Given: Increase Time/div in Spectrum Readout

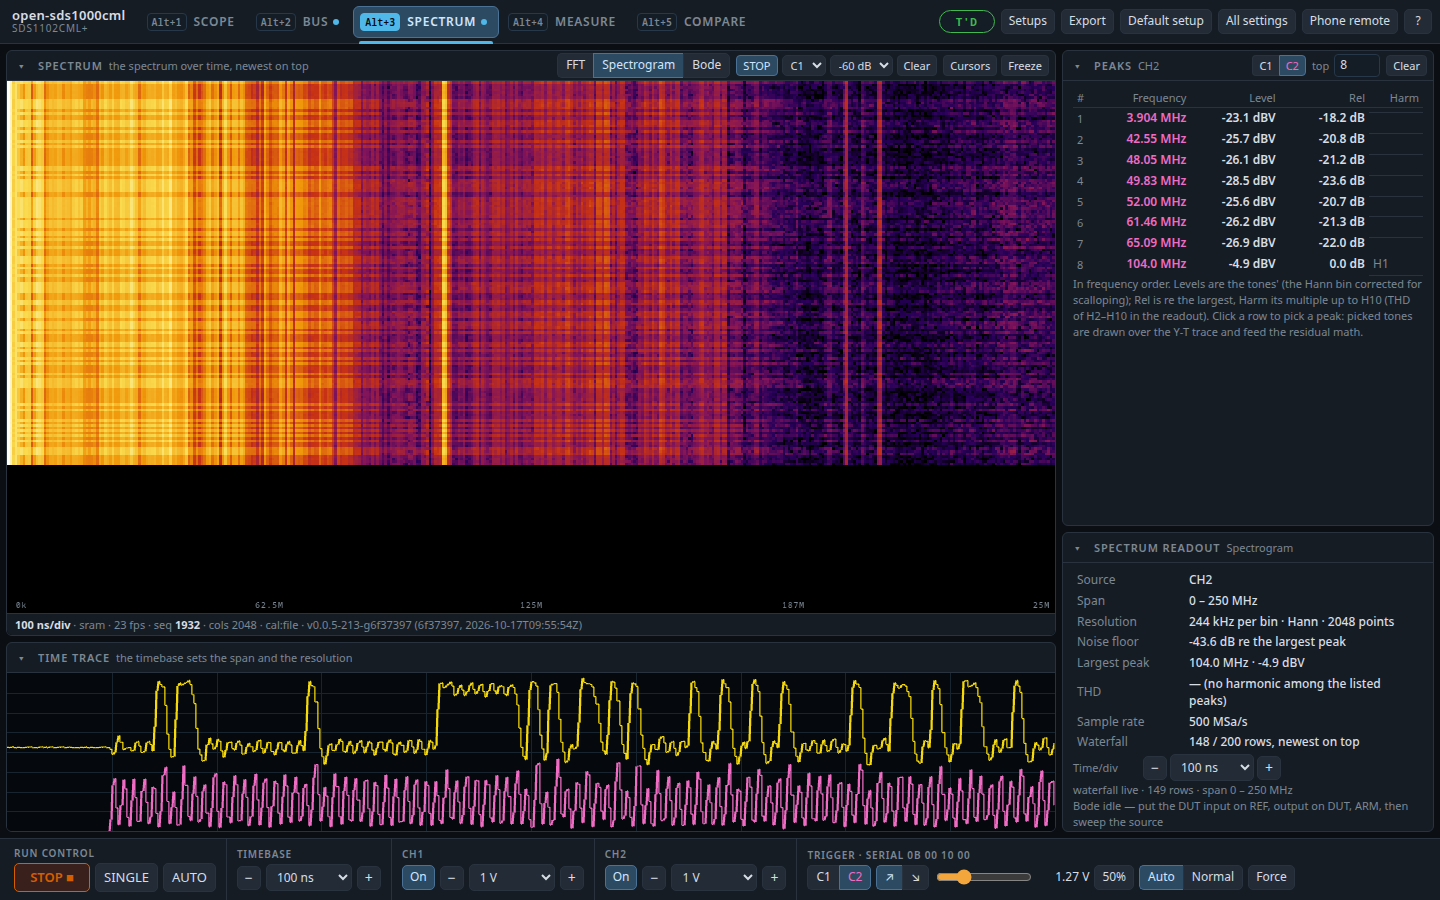Looking at the screenshot, I should tap(1269, 768).
